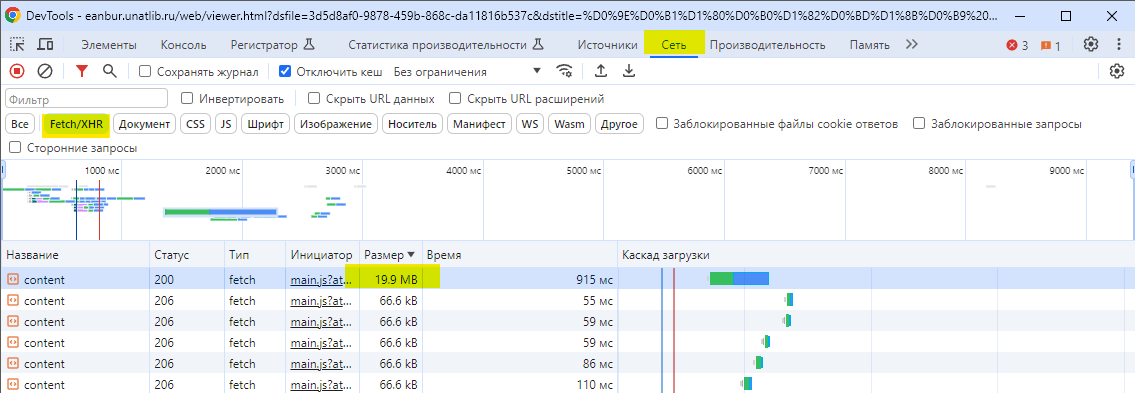1135x393 pixels.
Task: Show more tabs with the double chevron
Action: pos(912,44)
